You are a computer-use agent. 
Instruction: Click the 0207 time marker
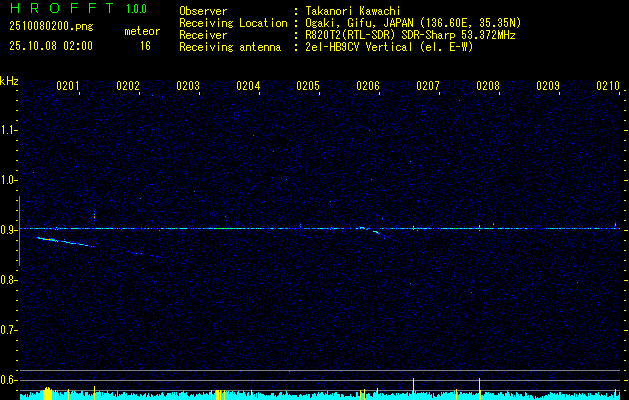pyautogui.click(x=428, y=86)
